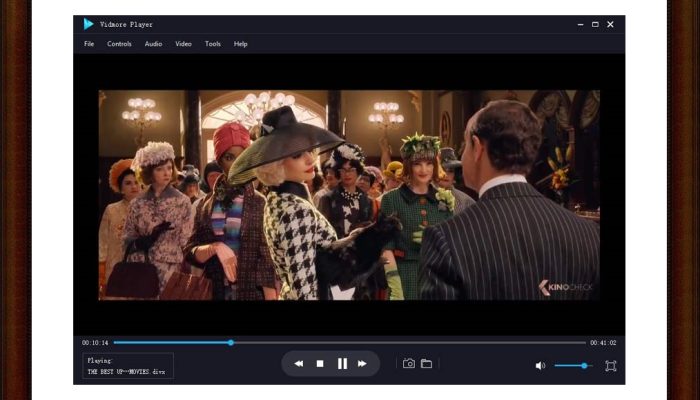Open the Help menu
700x400 pixels.
coord(240,44)
